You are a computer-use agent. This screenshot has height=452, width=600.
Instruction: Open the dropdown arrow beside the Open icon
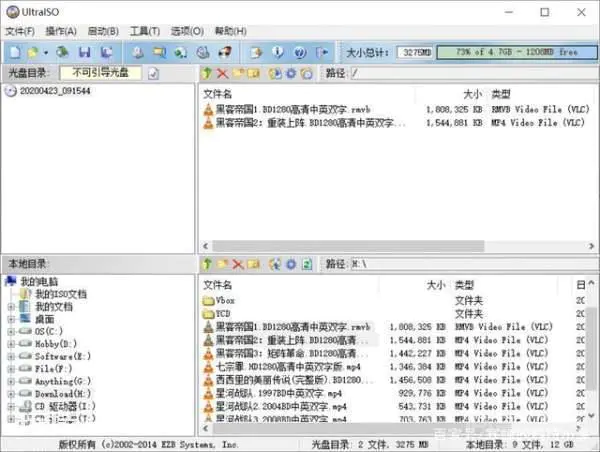46,52
